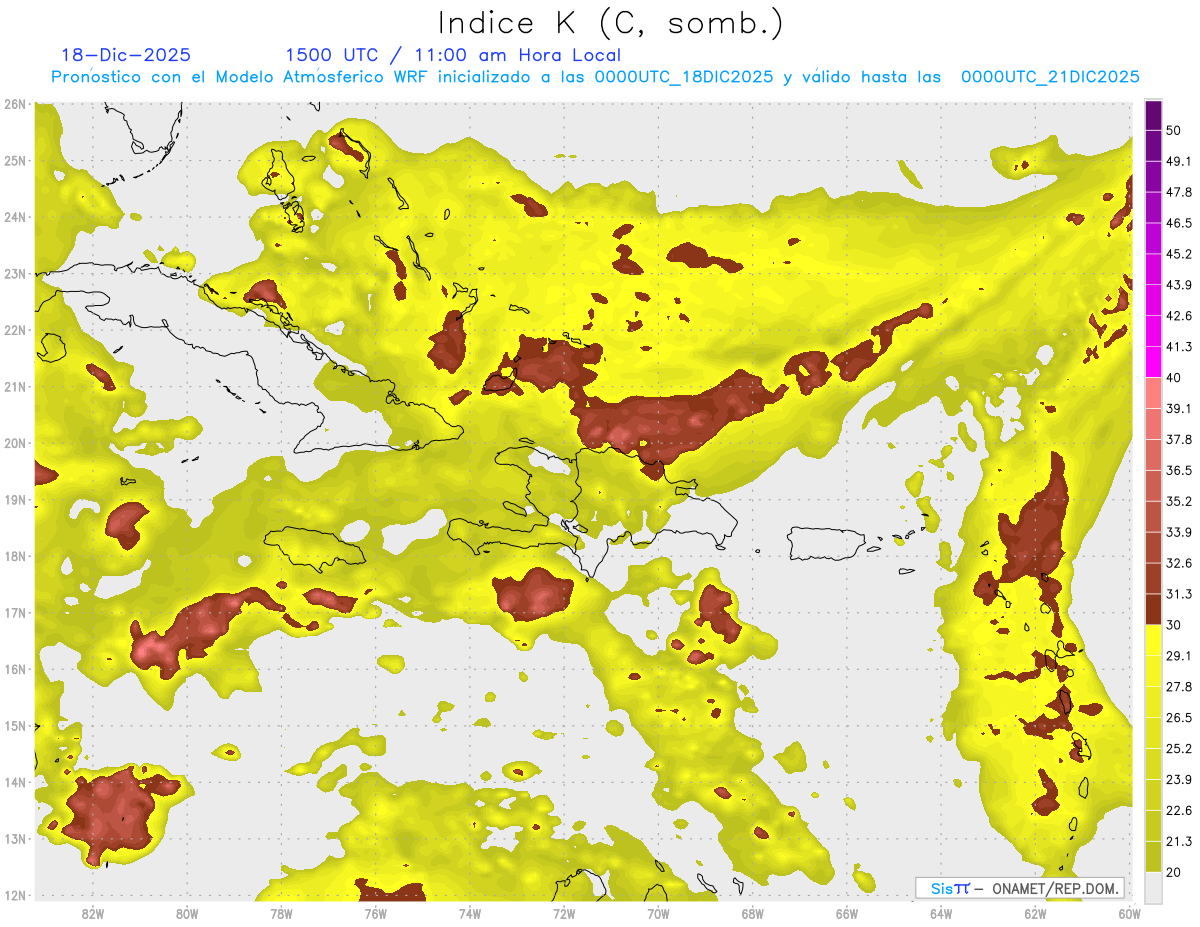Screen dimensions: 1200x927
Task: Select the '19N' latitude axis label
Action: click(14, 499)
